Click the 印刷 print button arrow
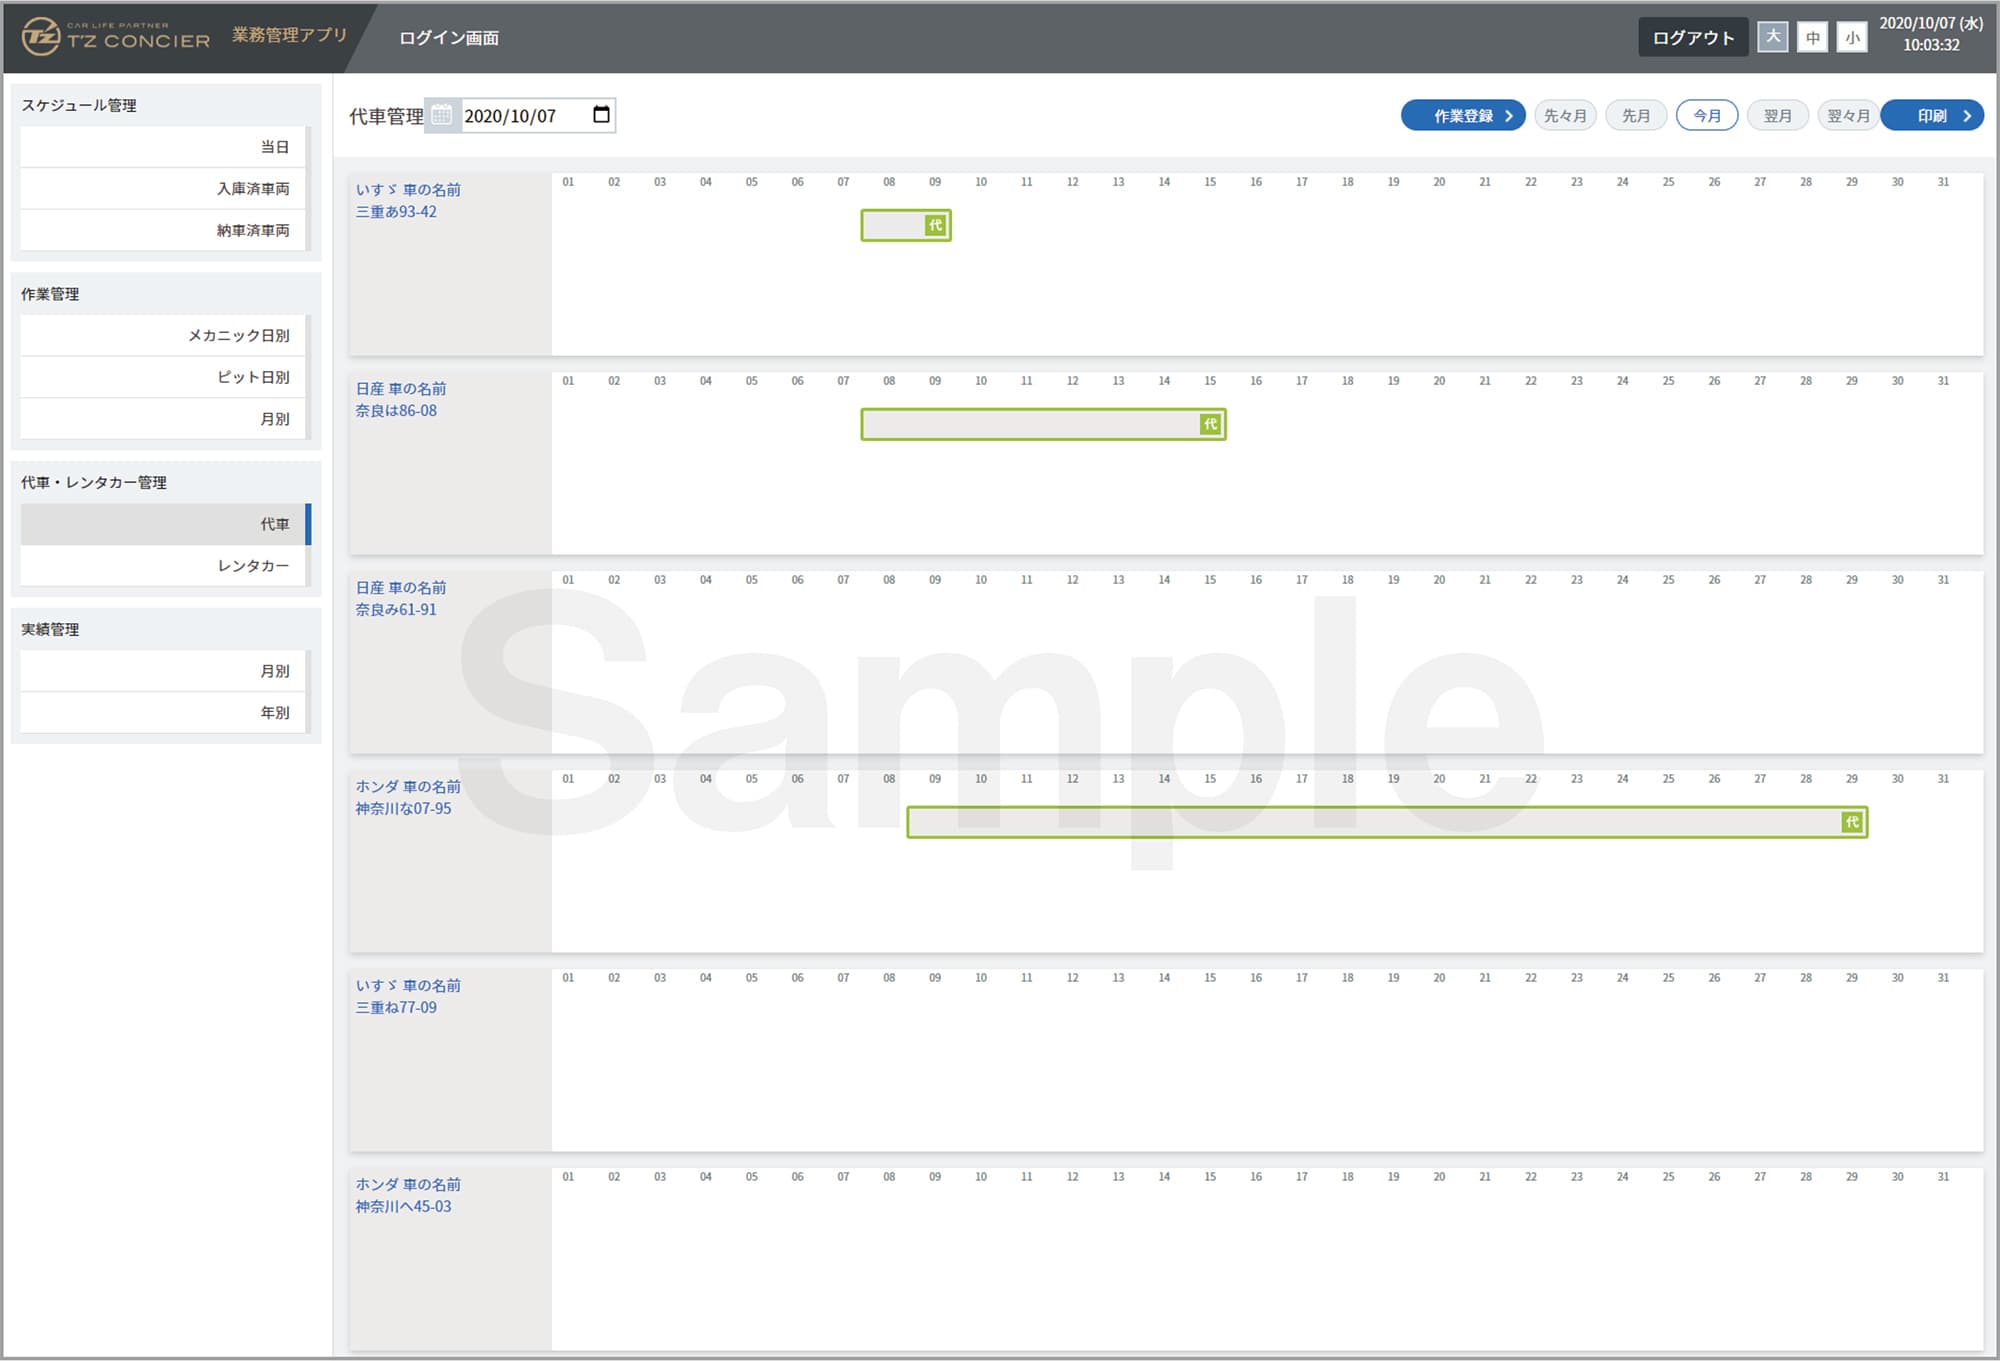Viewport: 2000px width, 1361px height. (1966, 116)
